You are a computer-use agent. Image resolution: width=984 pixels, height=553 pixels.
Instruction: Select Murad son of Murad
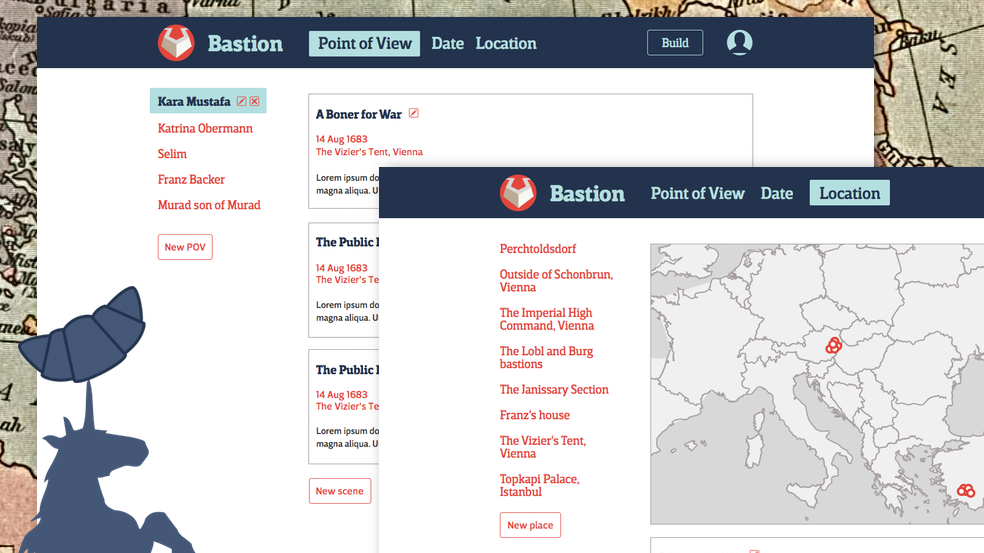click(x=209, y=205)
